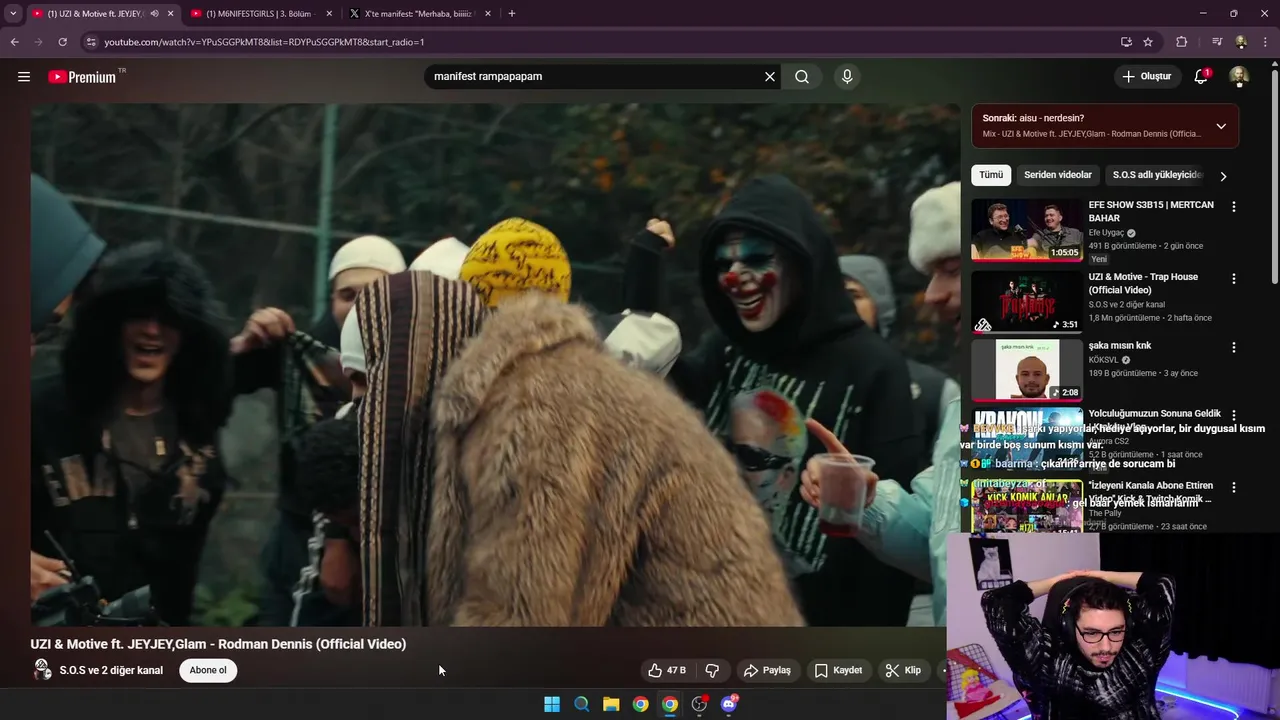Show more filter chips with right arrow
Viewport: 1280px width, 720px height.
click(1223, 176)
